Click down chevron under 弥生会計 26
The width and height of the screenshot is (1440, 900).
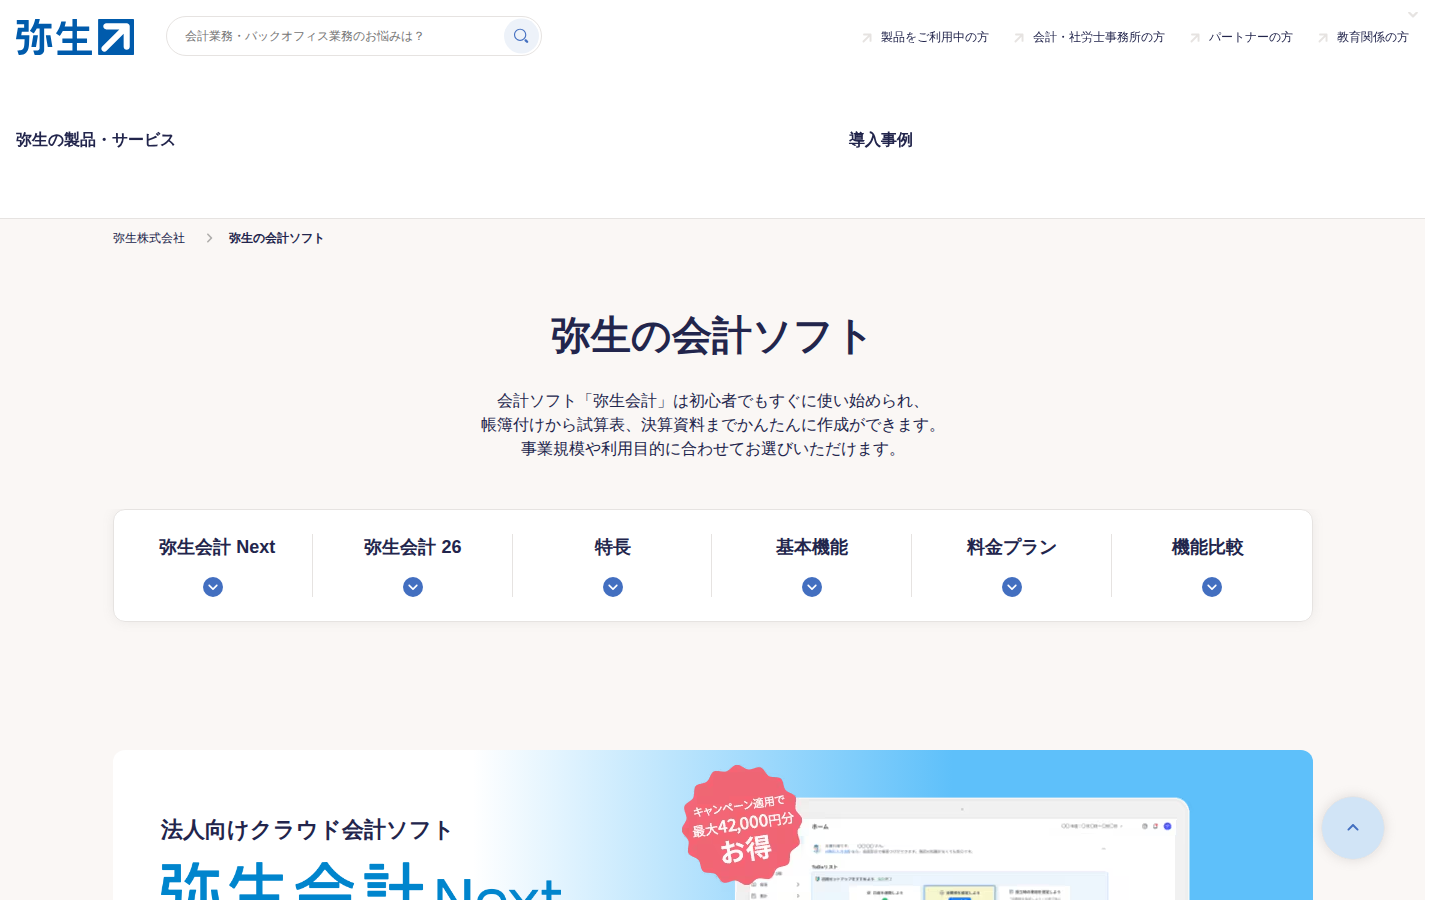tap(413, 587)
